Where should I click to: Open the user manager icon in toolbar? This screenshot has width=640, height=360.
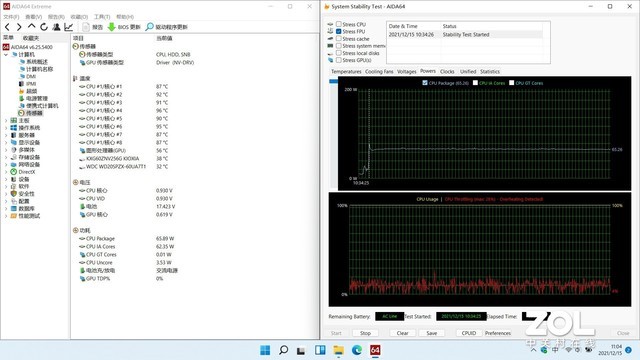pyautogui.click(x=56, y=27)
